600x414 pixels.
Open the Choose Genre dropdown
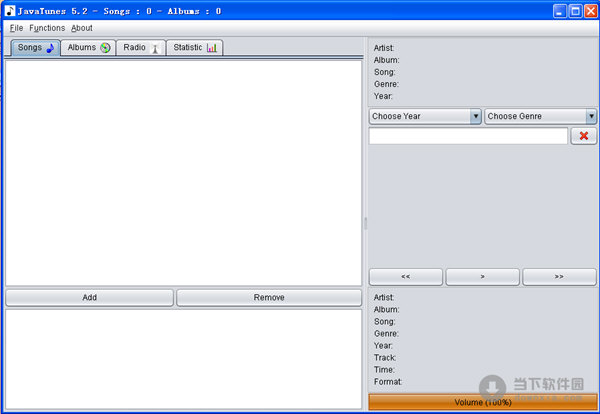(x=541, y=116)
